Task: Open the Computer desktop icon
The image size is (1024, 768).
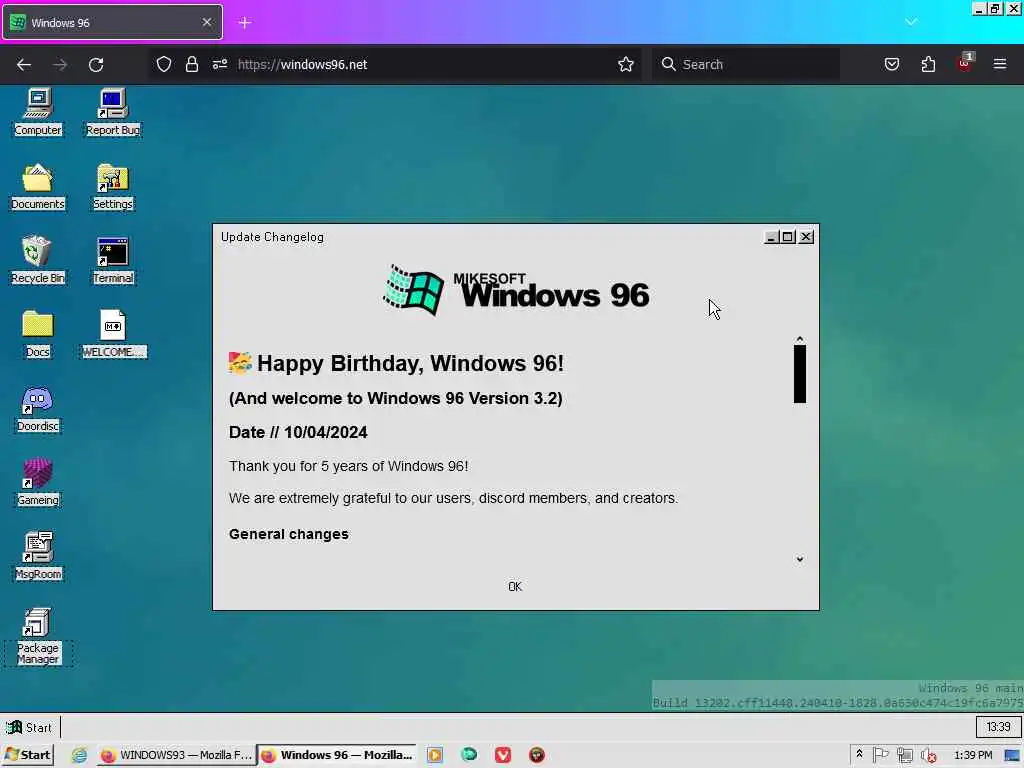Action: (x=38, y=112)
